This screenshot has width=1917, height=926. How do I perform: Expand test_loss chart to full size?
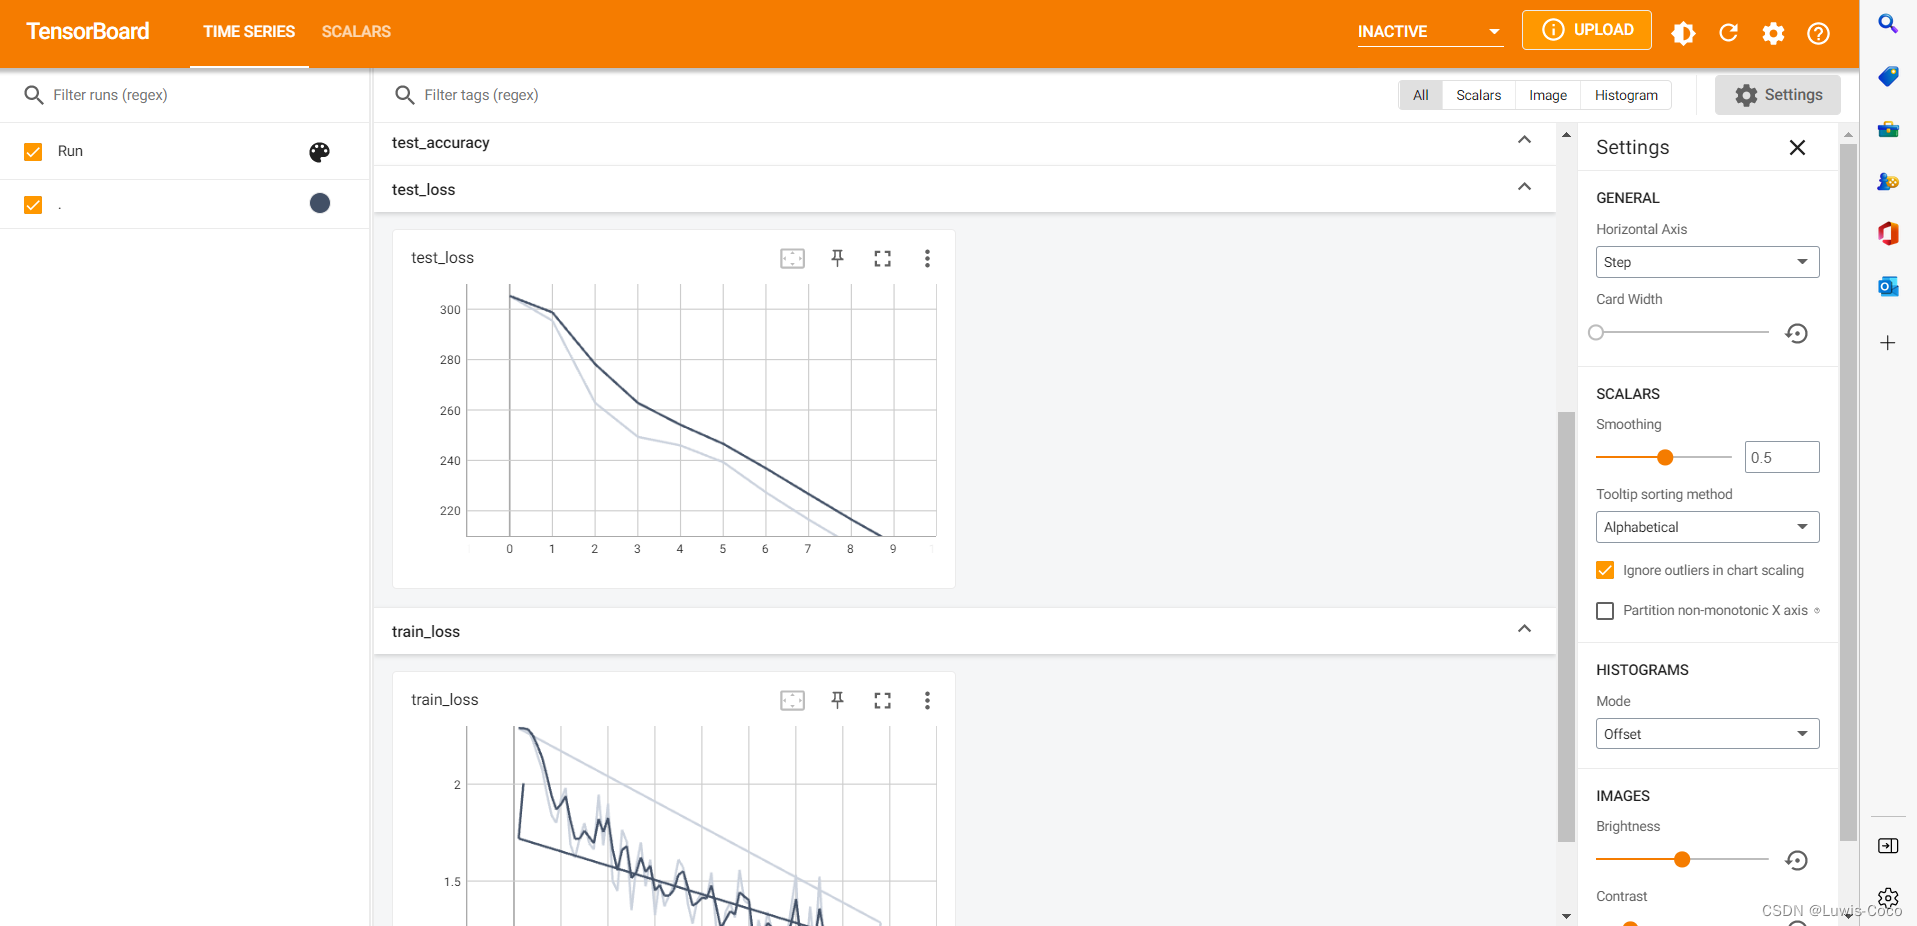click(x=882, y=259)
